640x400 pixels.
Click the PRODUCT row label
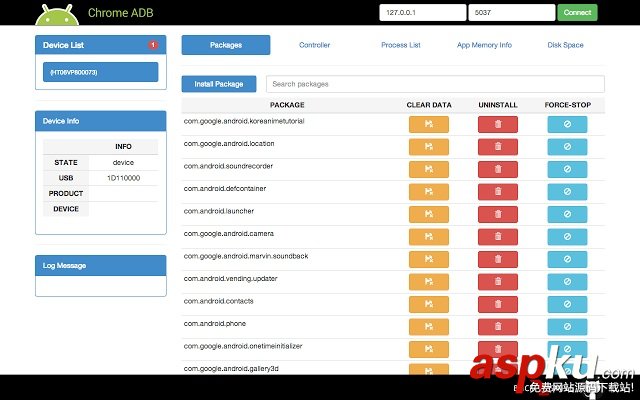(66, 193)
